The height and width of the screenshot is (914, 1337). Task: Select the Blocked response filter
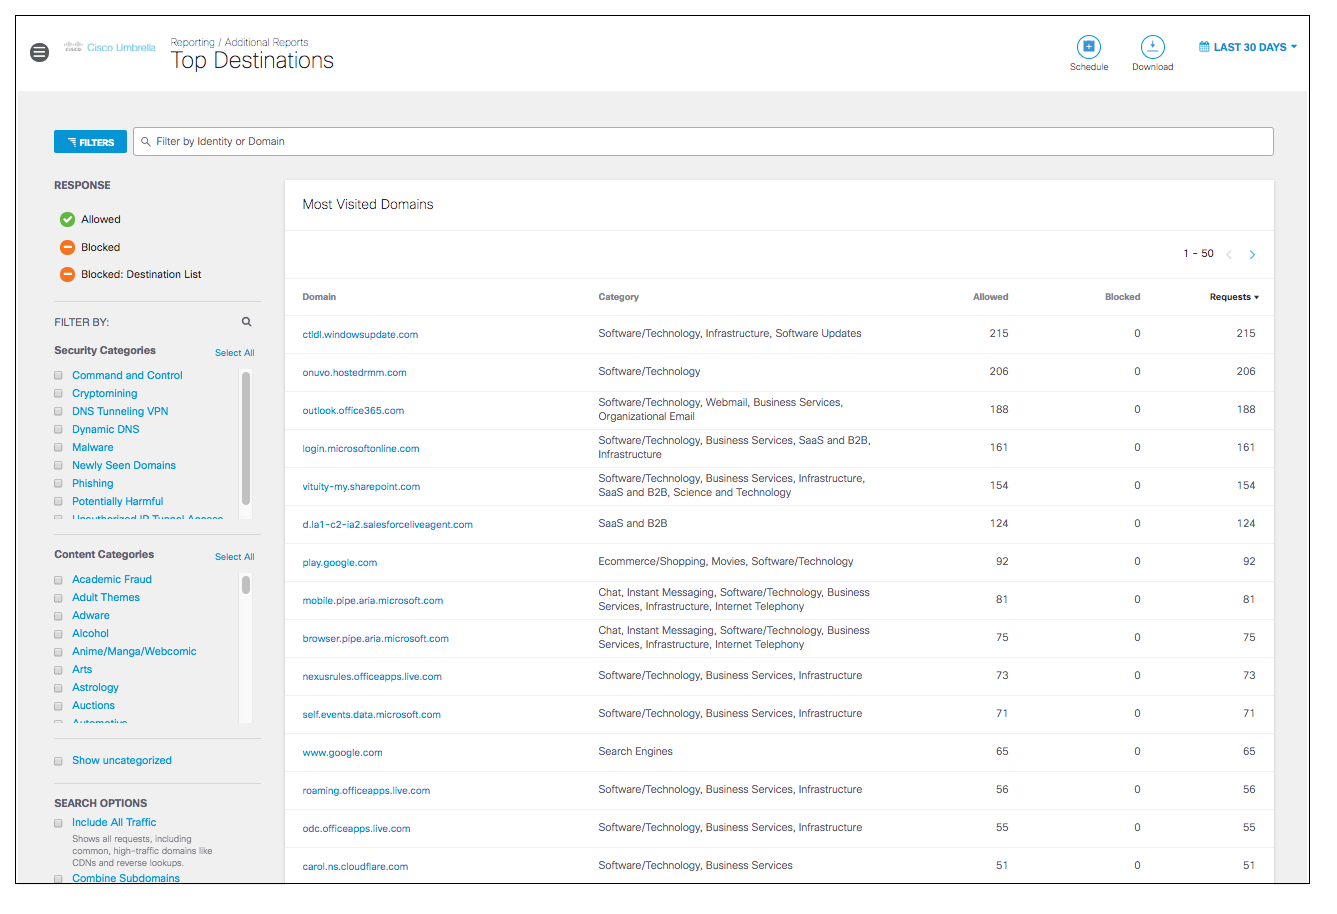tap(90, 247)
